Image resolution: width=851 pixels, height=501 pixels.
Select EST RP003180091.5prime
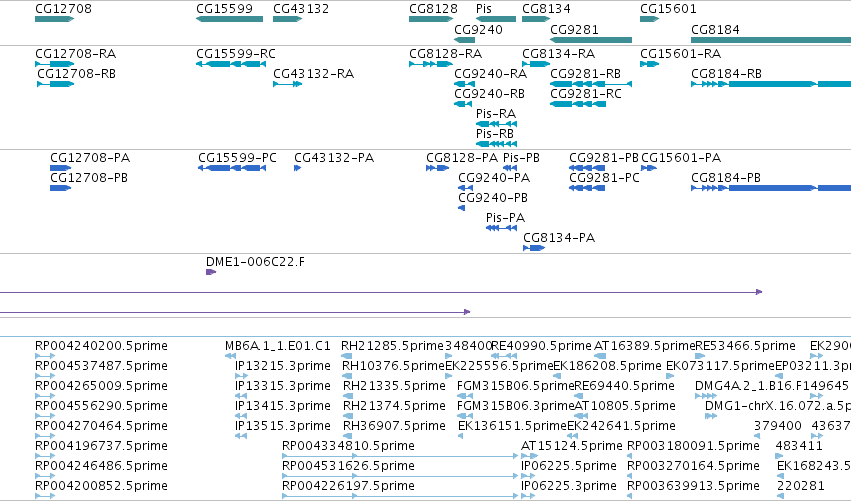pyautogui.click(x=631, y=457)
